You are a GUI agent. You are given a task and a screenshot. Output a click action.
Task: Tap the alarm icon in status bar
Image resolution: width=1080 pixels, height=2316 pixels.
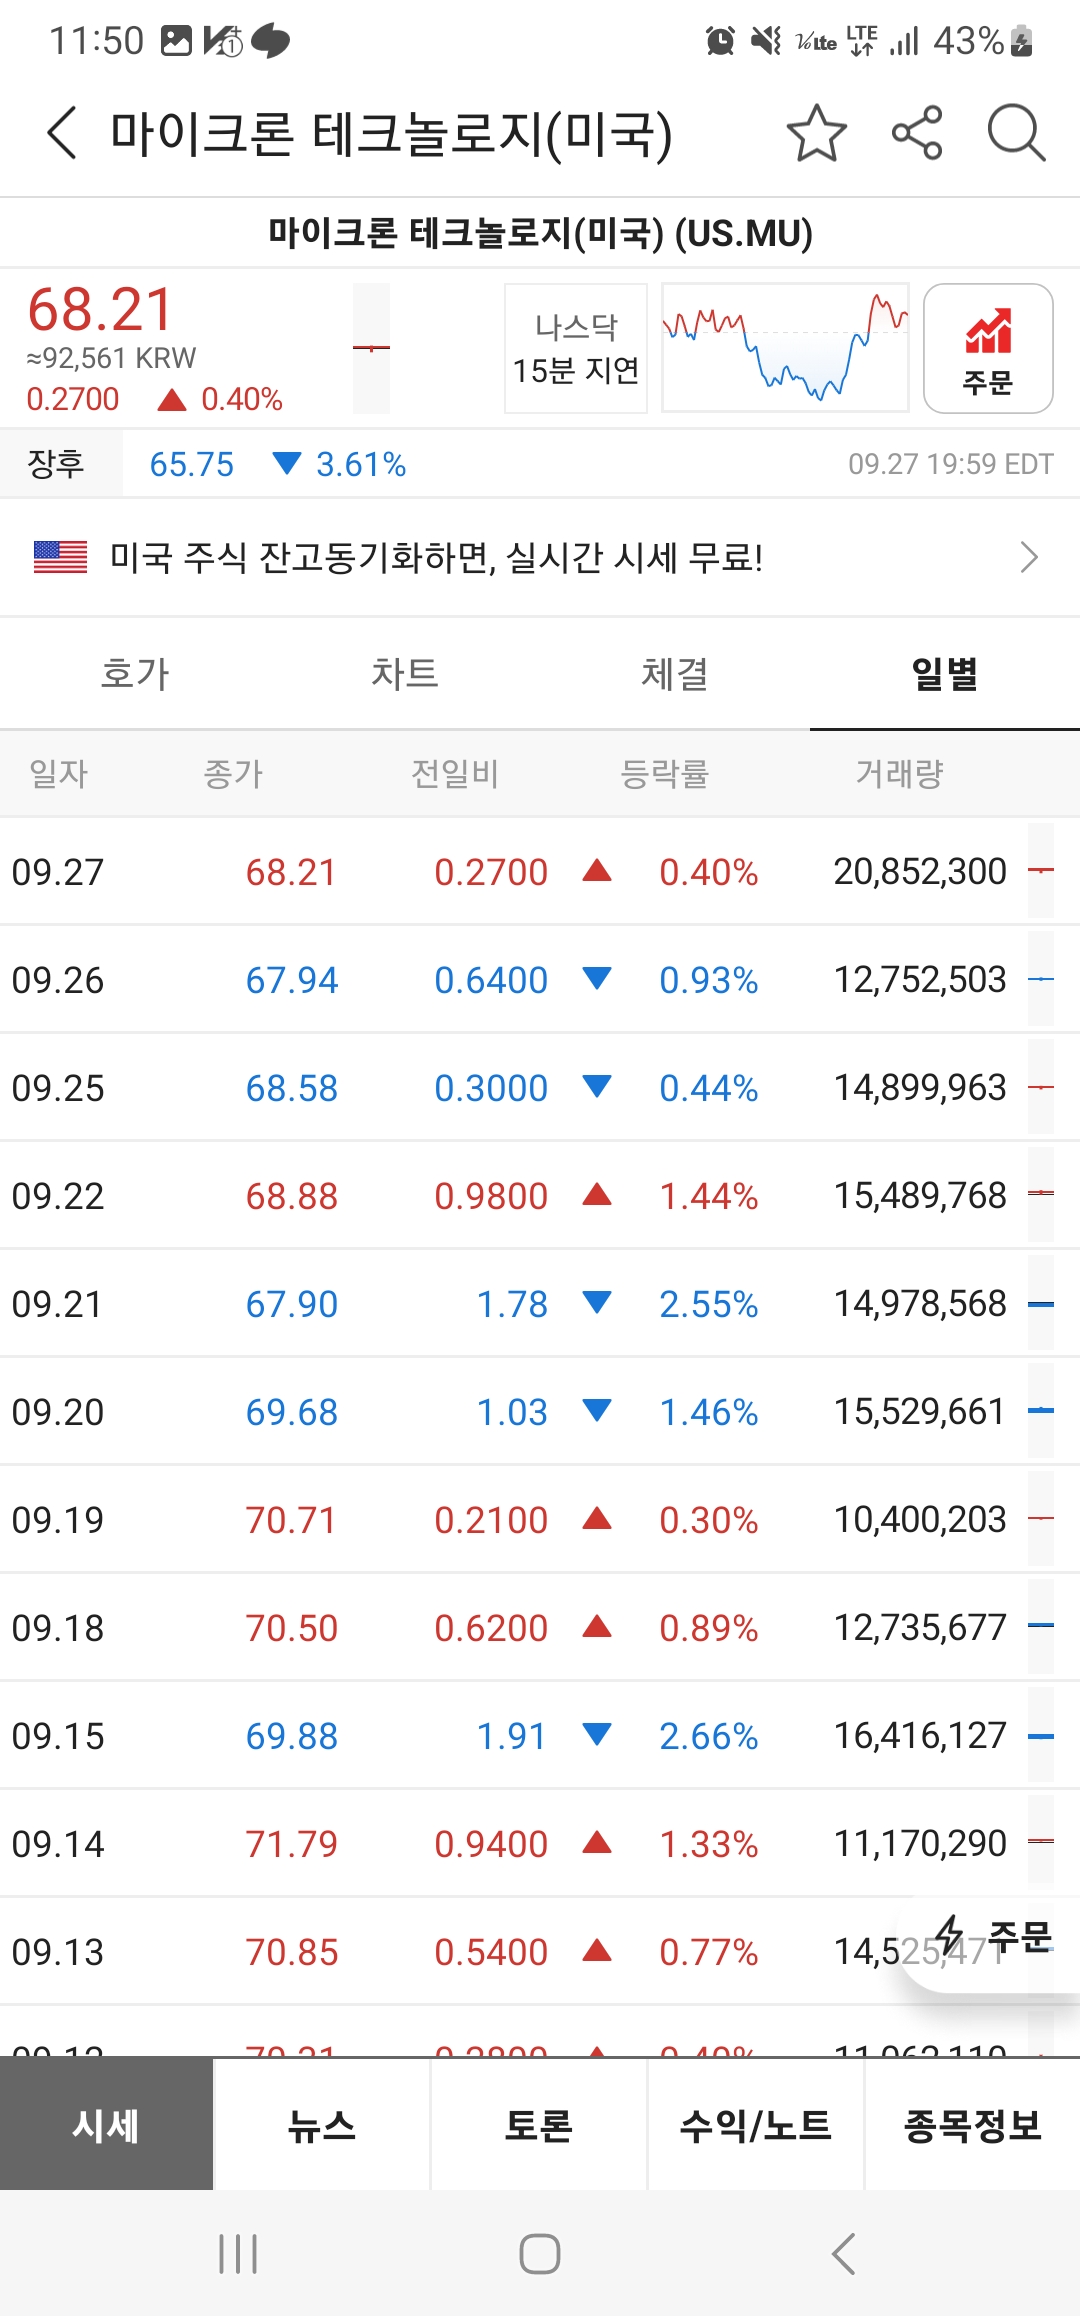720,41
